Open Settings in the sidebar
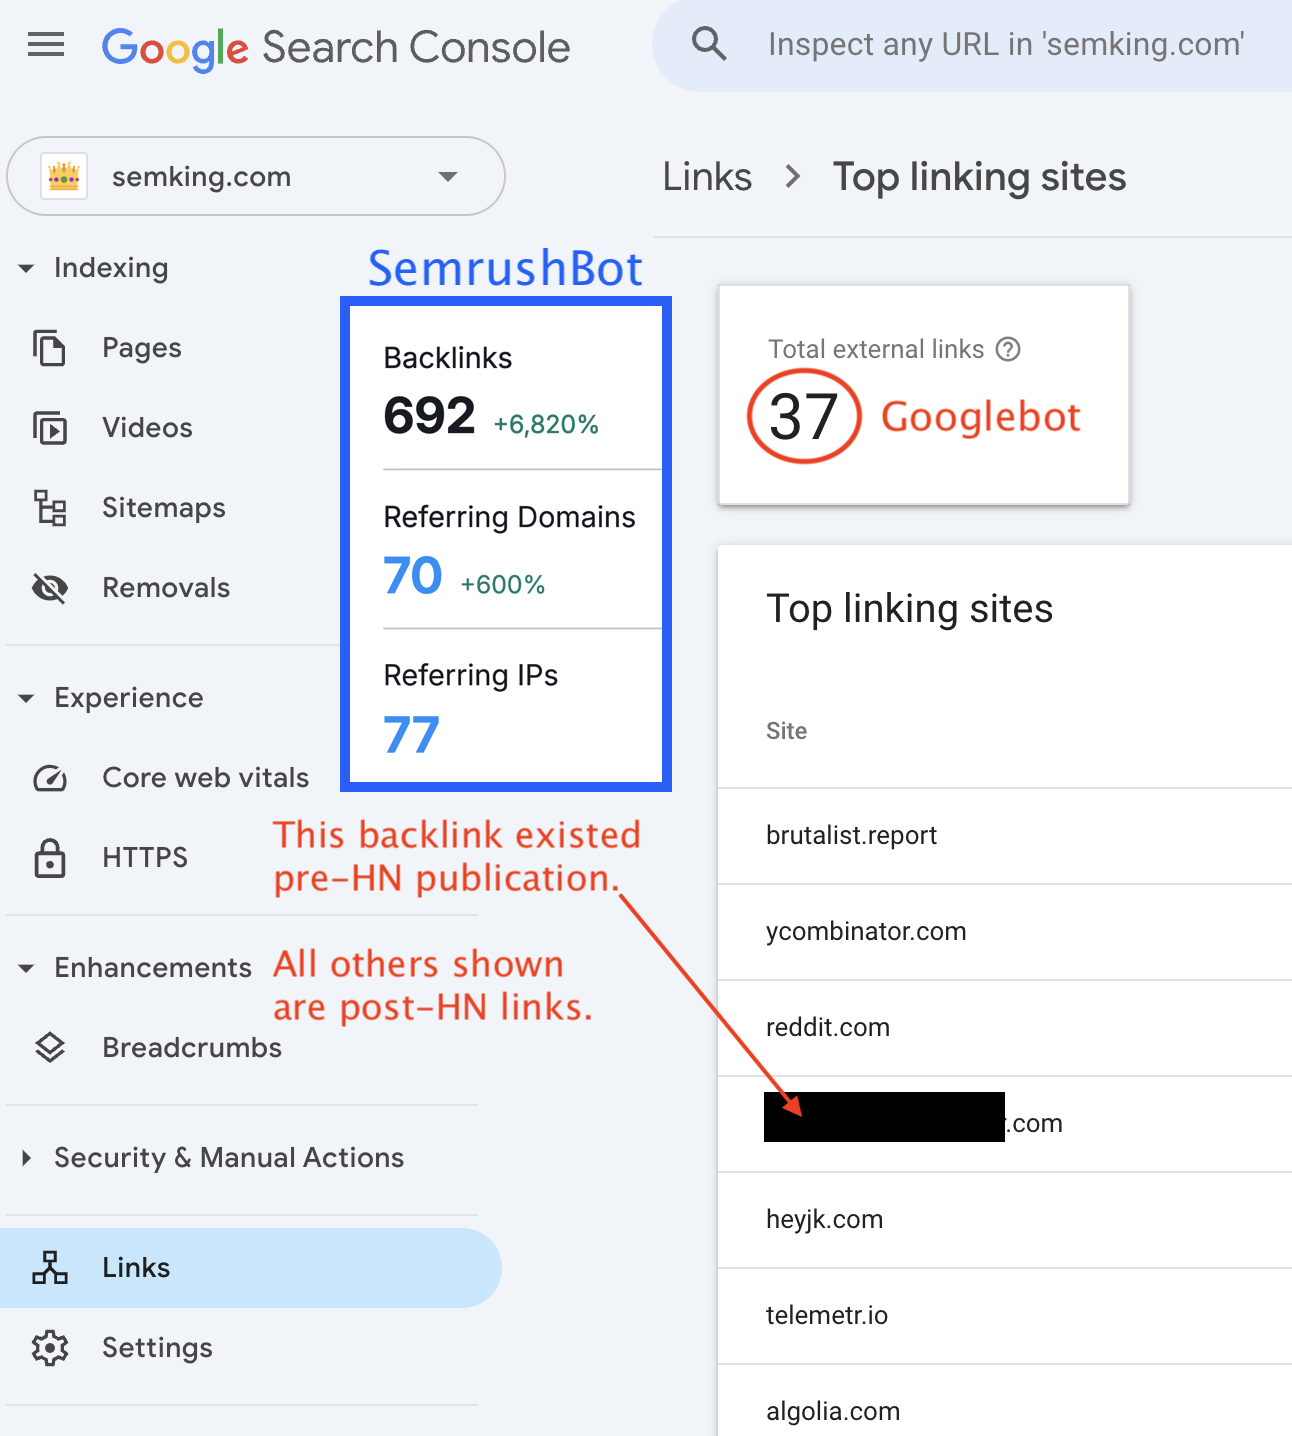Viewport: 1292px width, 1436px height. (x=157, y=1348)
